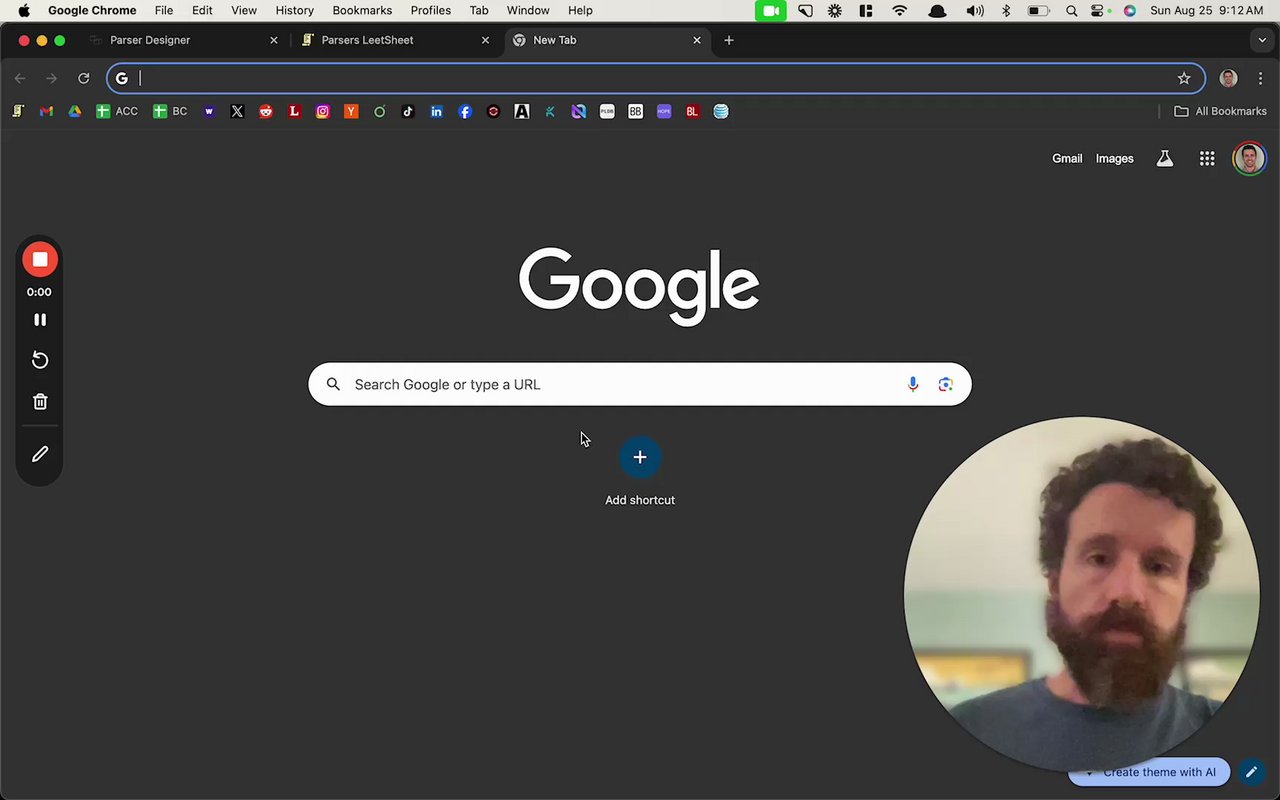Open the X (Twitter) bookmark
This screenshot has width=1280, height=800.
[x=237, y=112]
